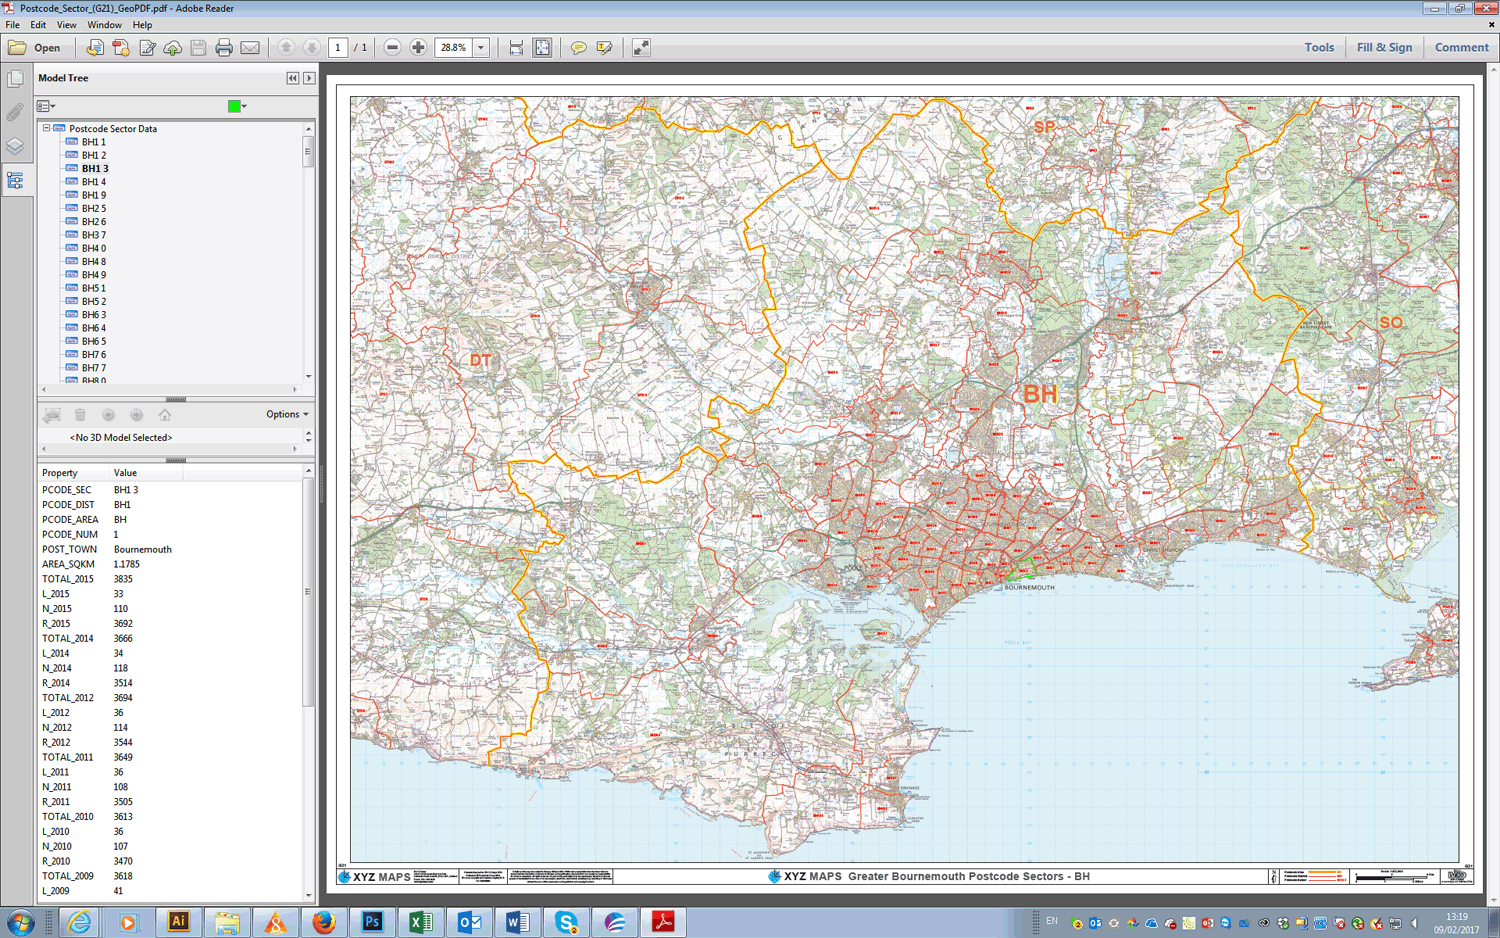The image size is (1500, 938).
Task: Click the AREA_SQKM value 1.1785
Action: tap(126, 564)
